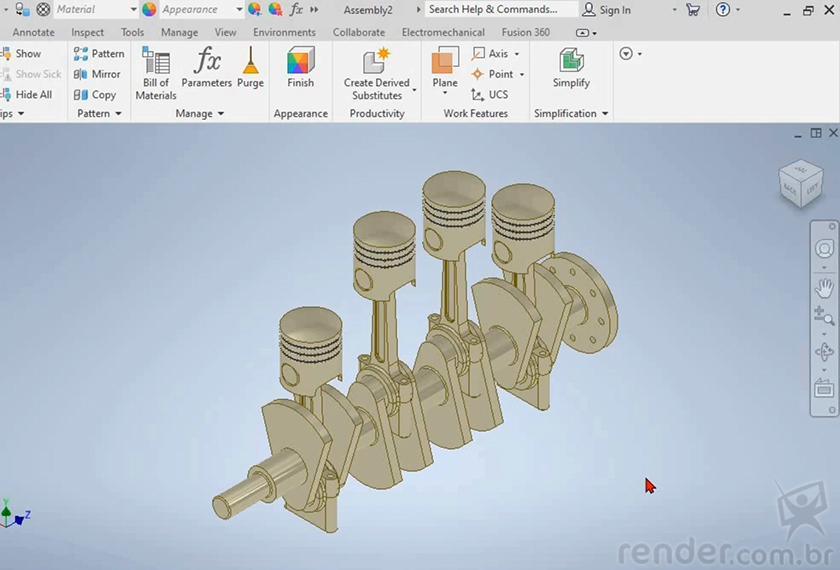The width and height of the screenshot is (840, 570).
Task: Expand the Simplification panel dropdown
Action: point(605,114)
